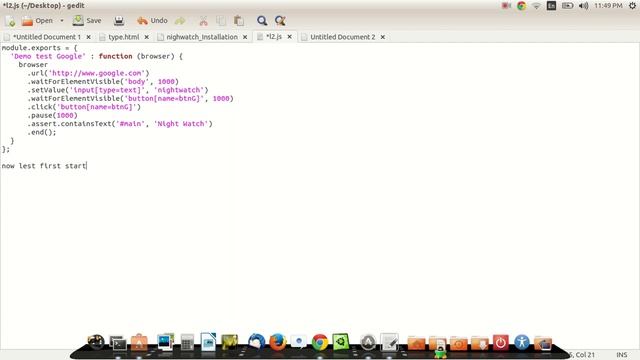Switch to the Untitled Document 2 tab

[342, 37]
